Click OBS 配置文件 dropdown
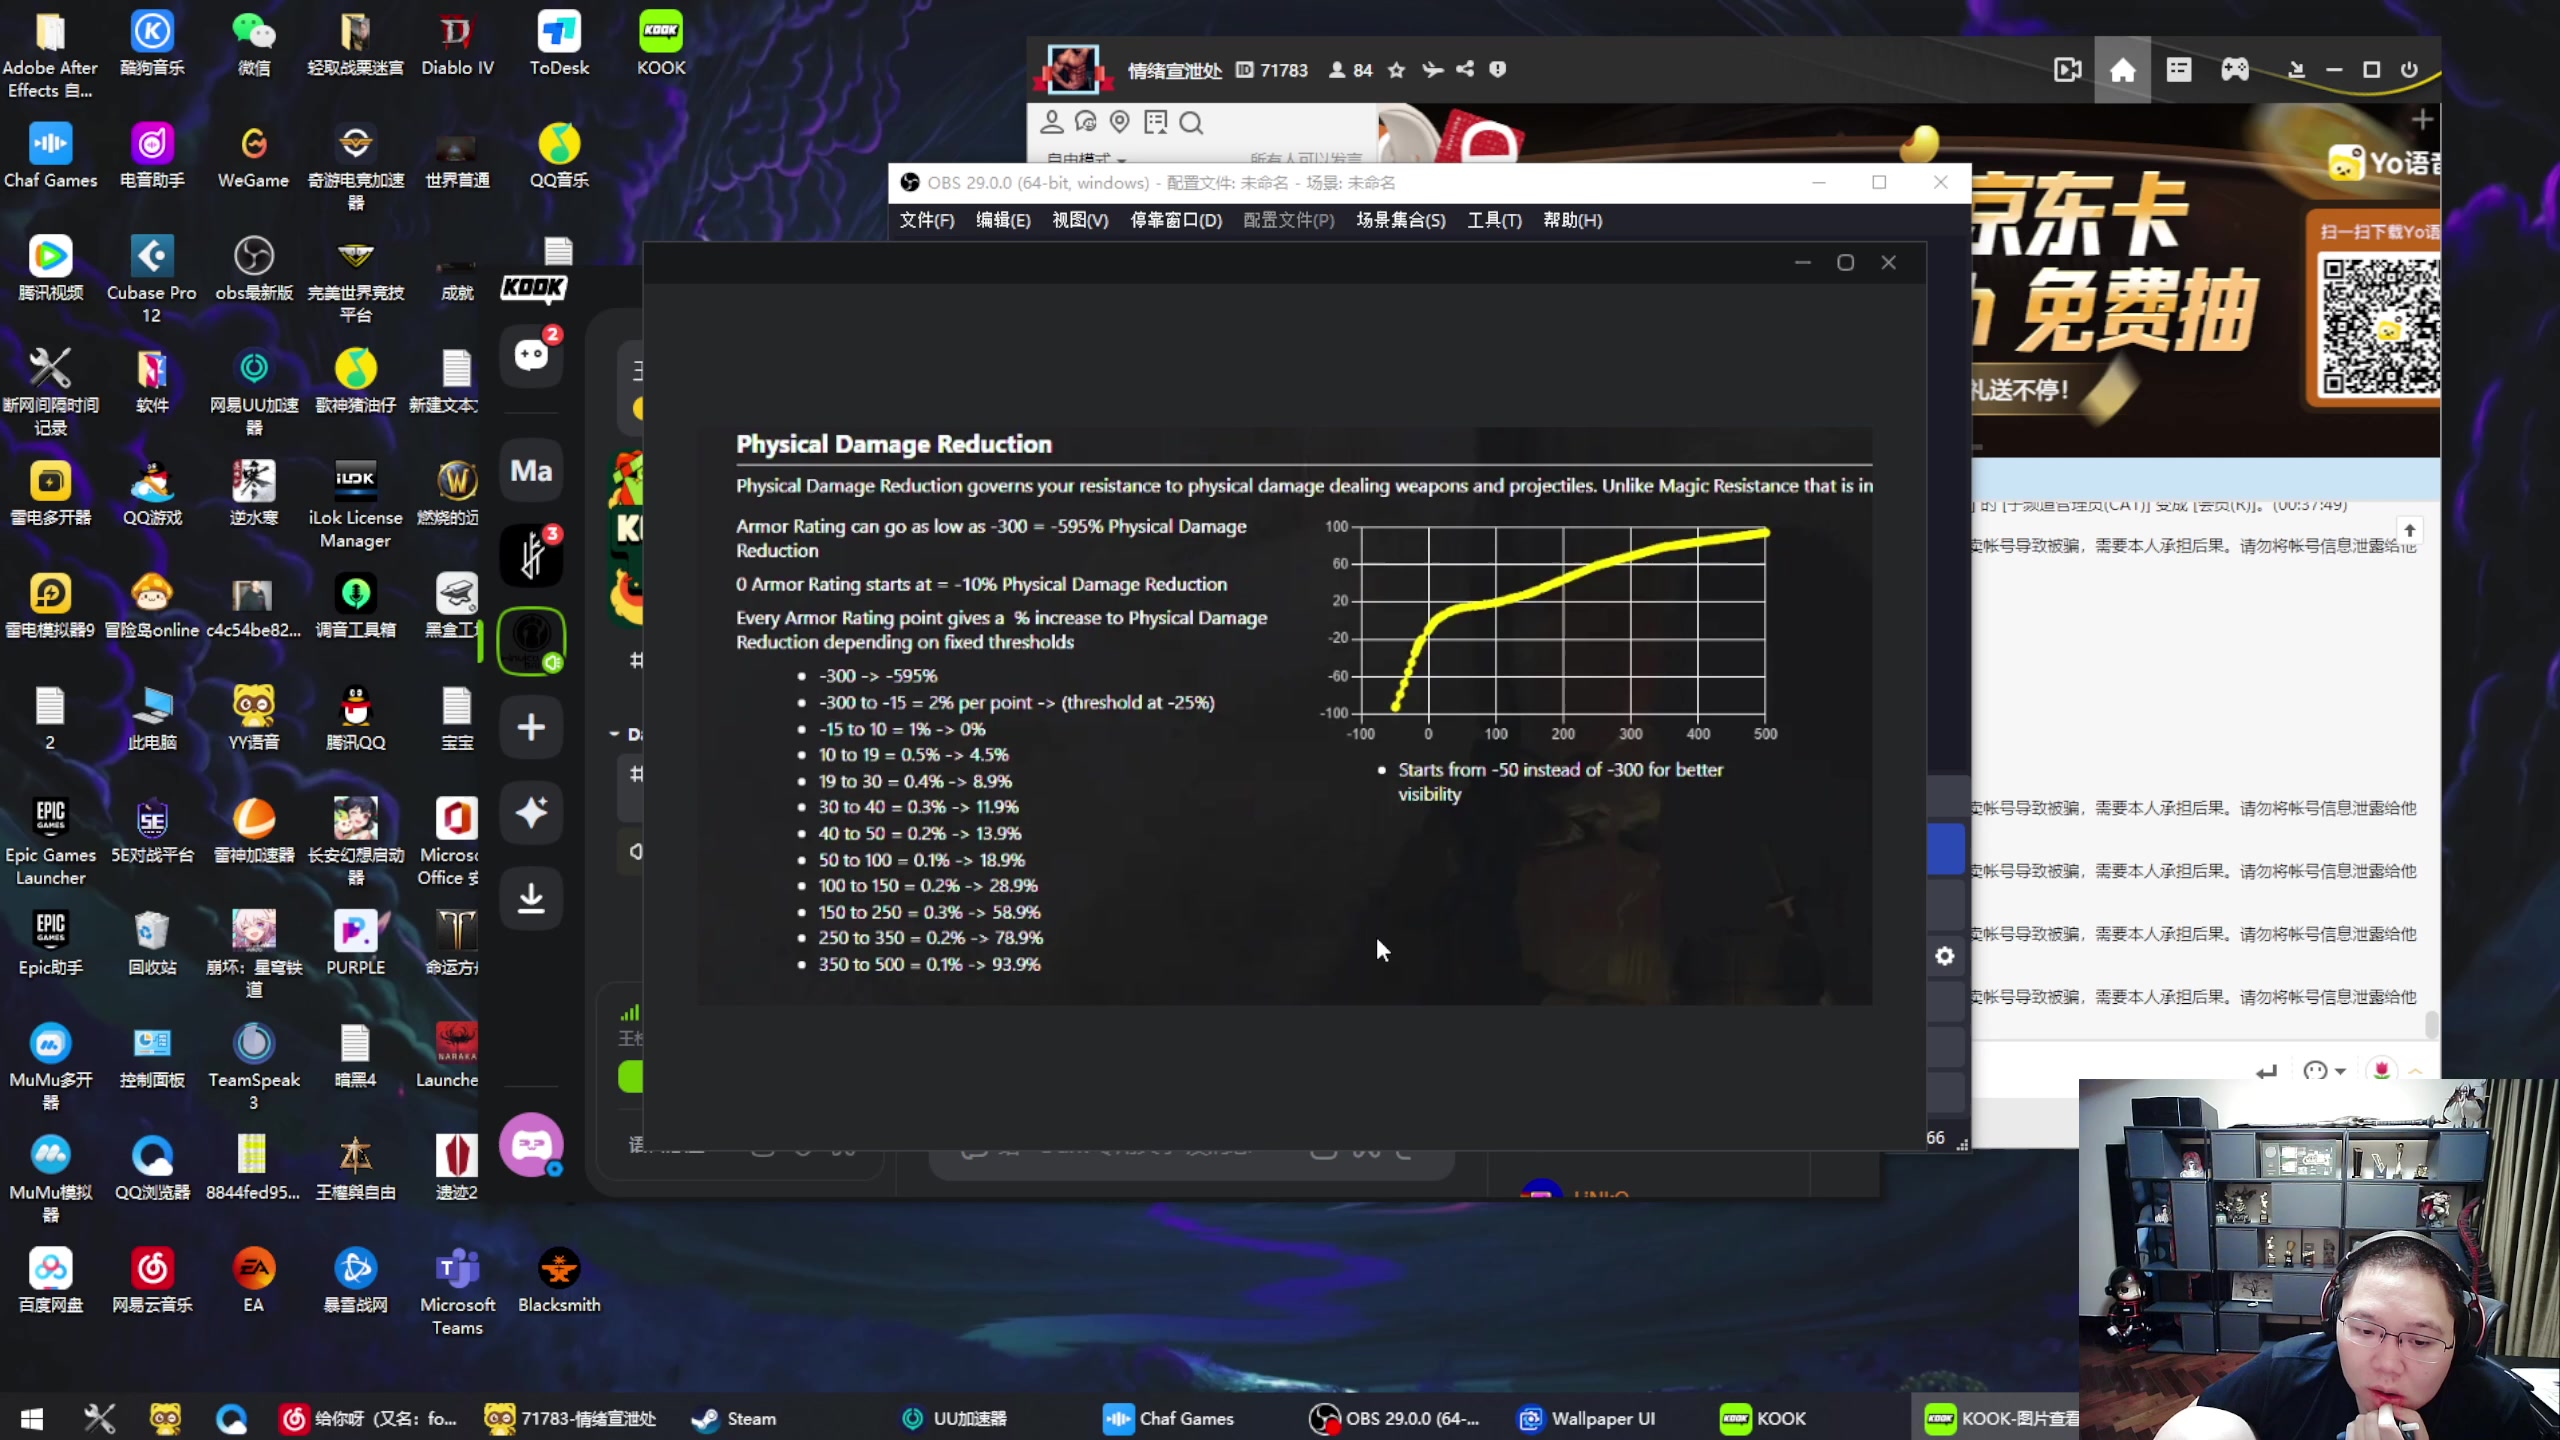Image resolution: width=2560 pixels, height=1440 pixels. point(1289,220)
